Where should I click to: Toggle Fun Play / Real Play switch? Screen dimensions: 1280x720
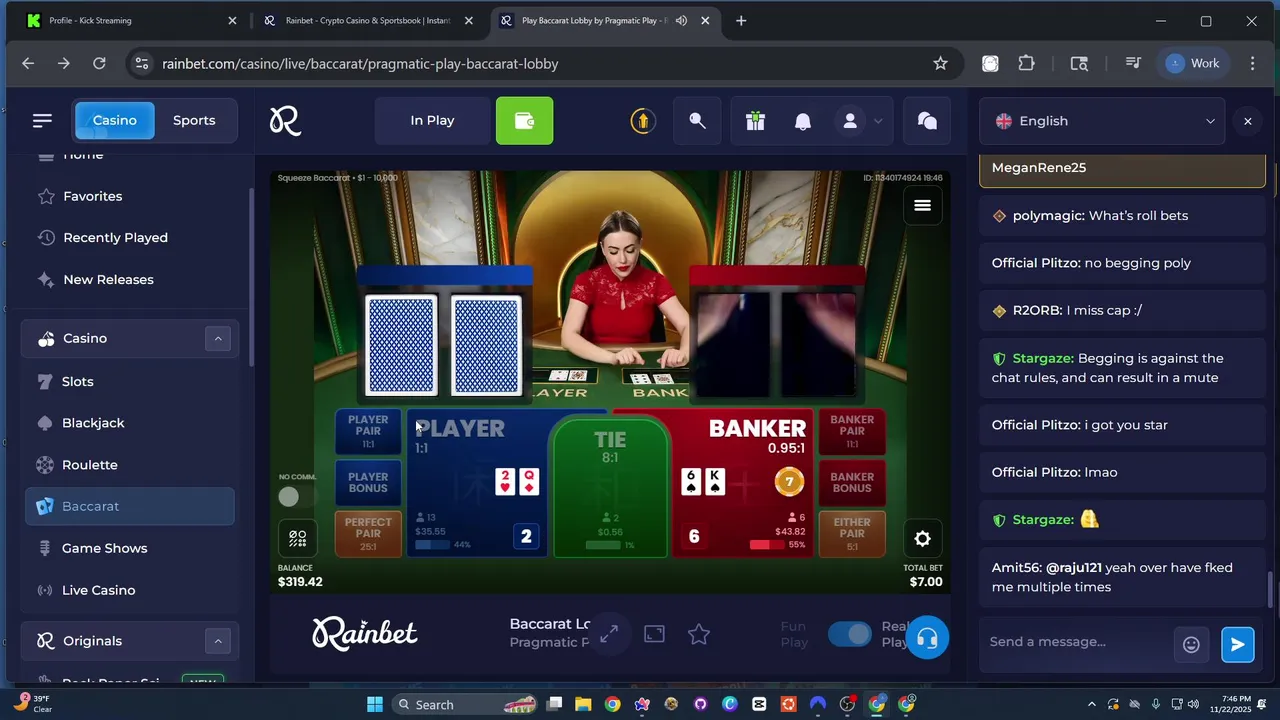tap(850, 635)
